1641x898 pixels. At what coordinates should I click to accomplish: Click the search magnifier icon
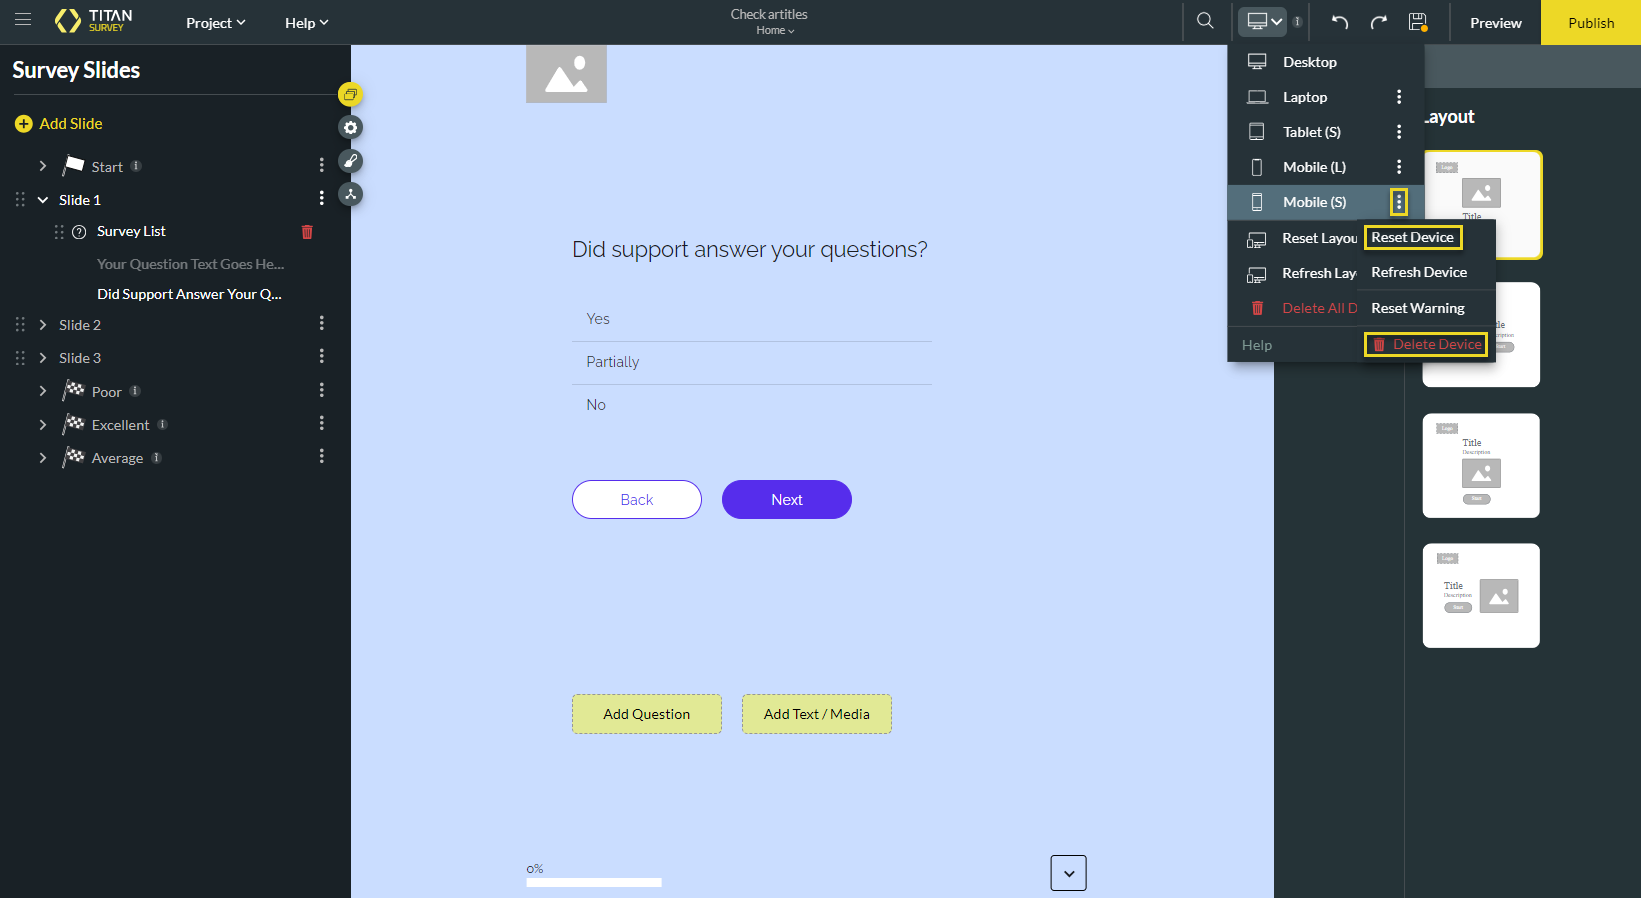pos(1205,21)
